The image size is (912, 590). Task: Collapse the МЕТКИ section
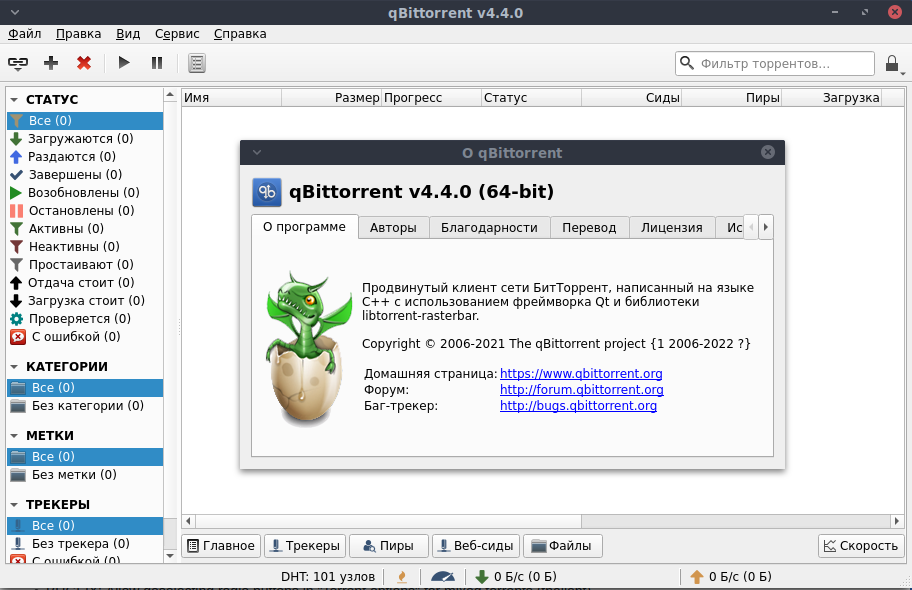click(15, 436)
